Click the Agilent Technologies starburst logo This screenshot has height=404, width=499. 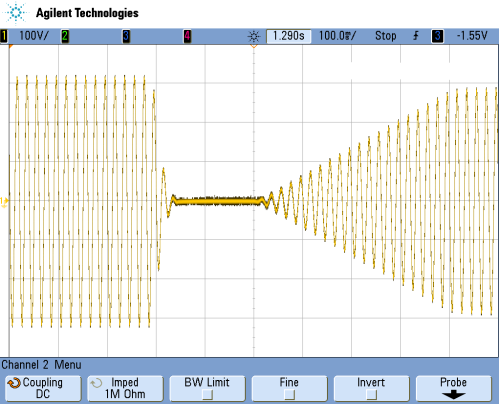coord(16,13)
